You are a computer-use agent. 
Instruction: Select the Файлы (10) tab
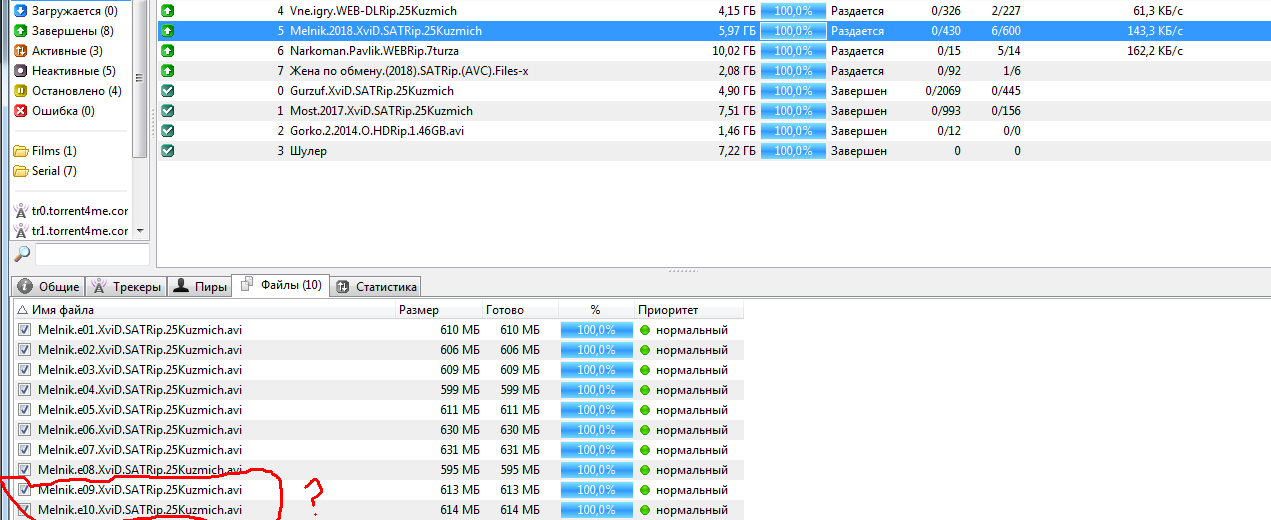pos(281,285)
